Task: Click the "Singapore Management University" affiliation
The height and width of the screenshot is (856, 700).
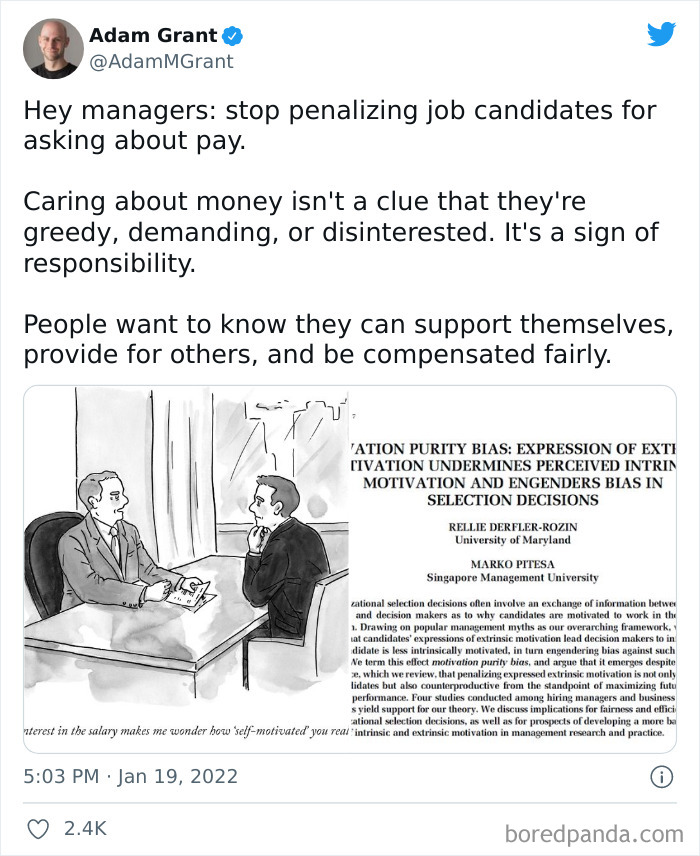Action: [512, 577]
